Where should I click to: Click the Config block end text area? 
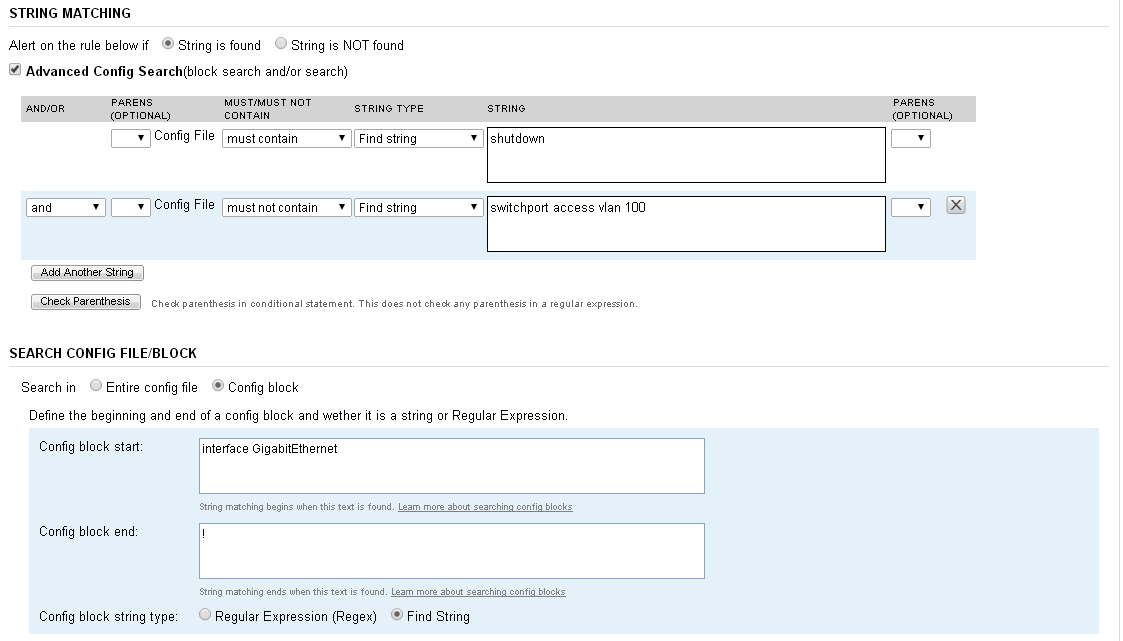tap(452, 551)
